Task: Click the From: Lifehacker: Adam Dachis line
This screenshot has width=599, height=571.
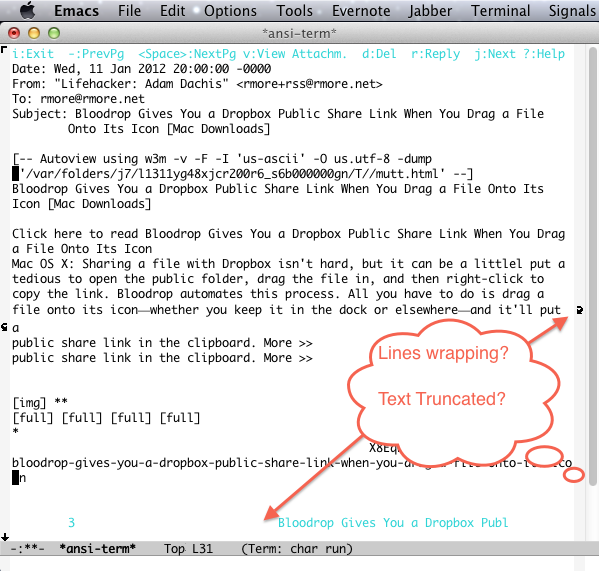Action: point(197,84)
